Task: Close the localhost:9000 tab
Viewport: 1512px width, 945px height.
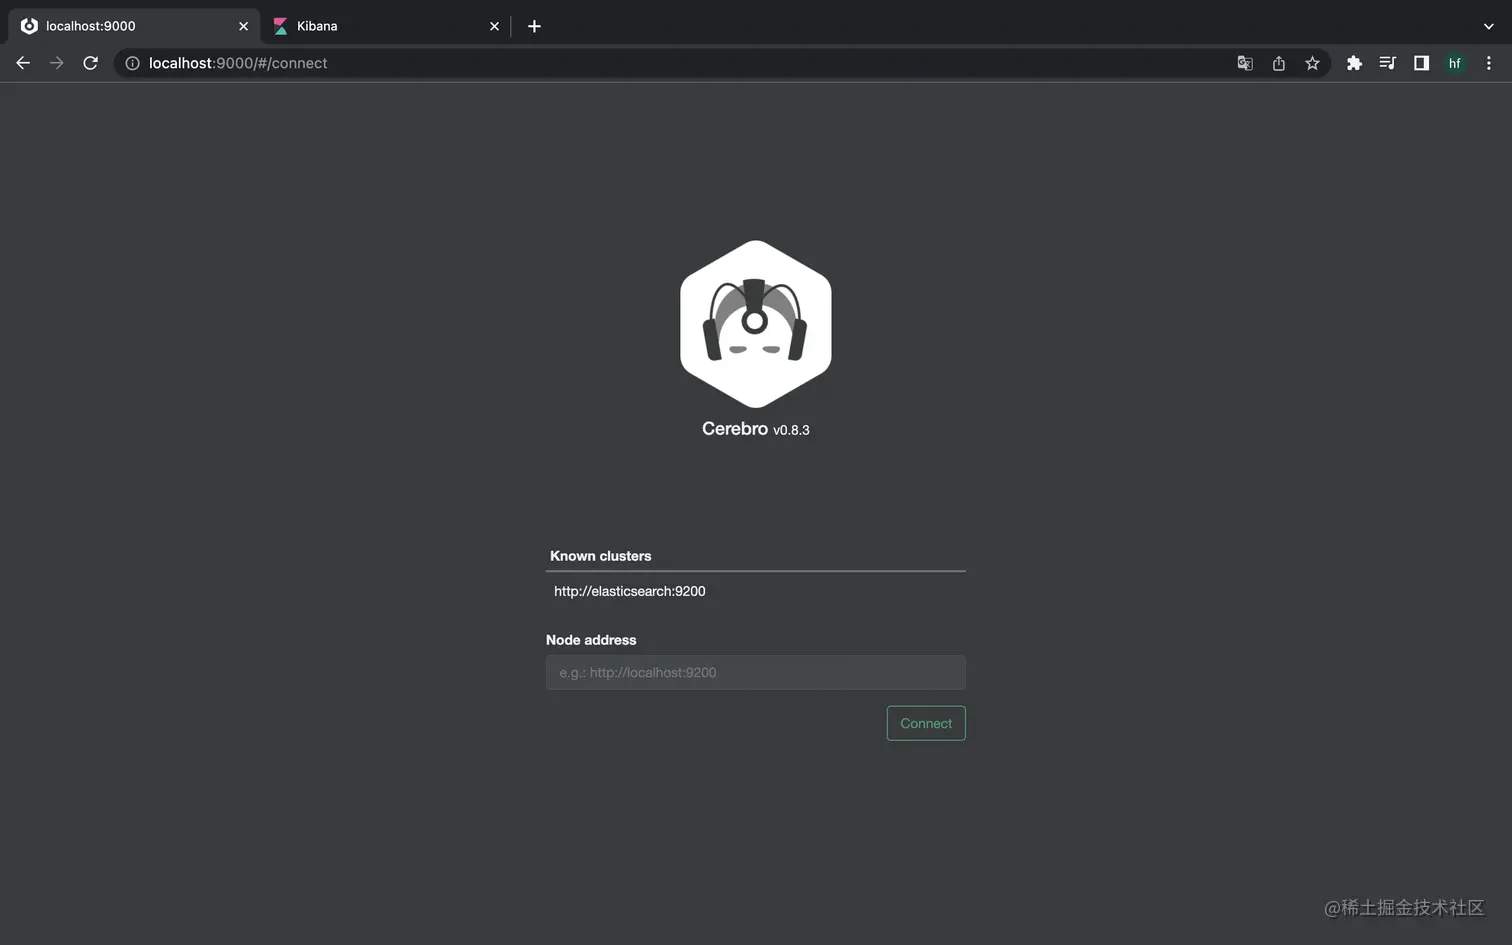Action: tap(243, 26)
